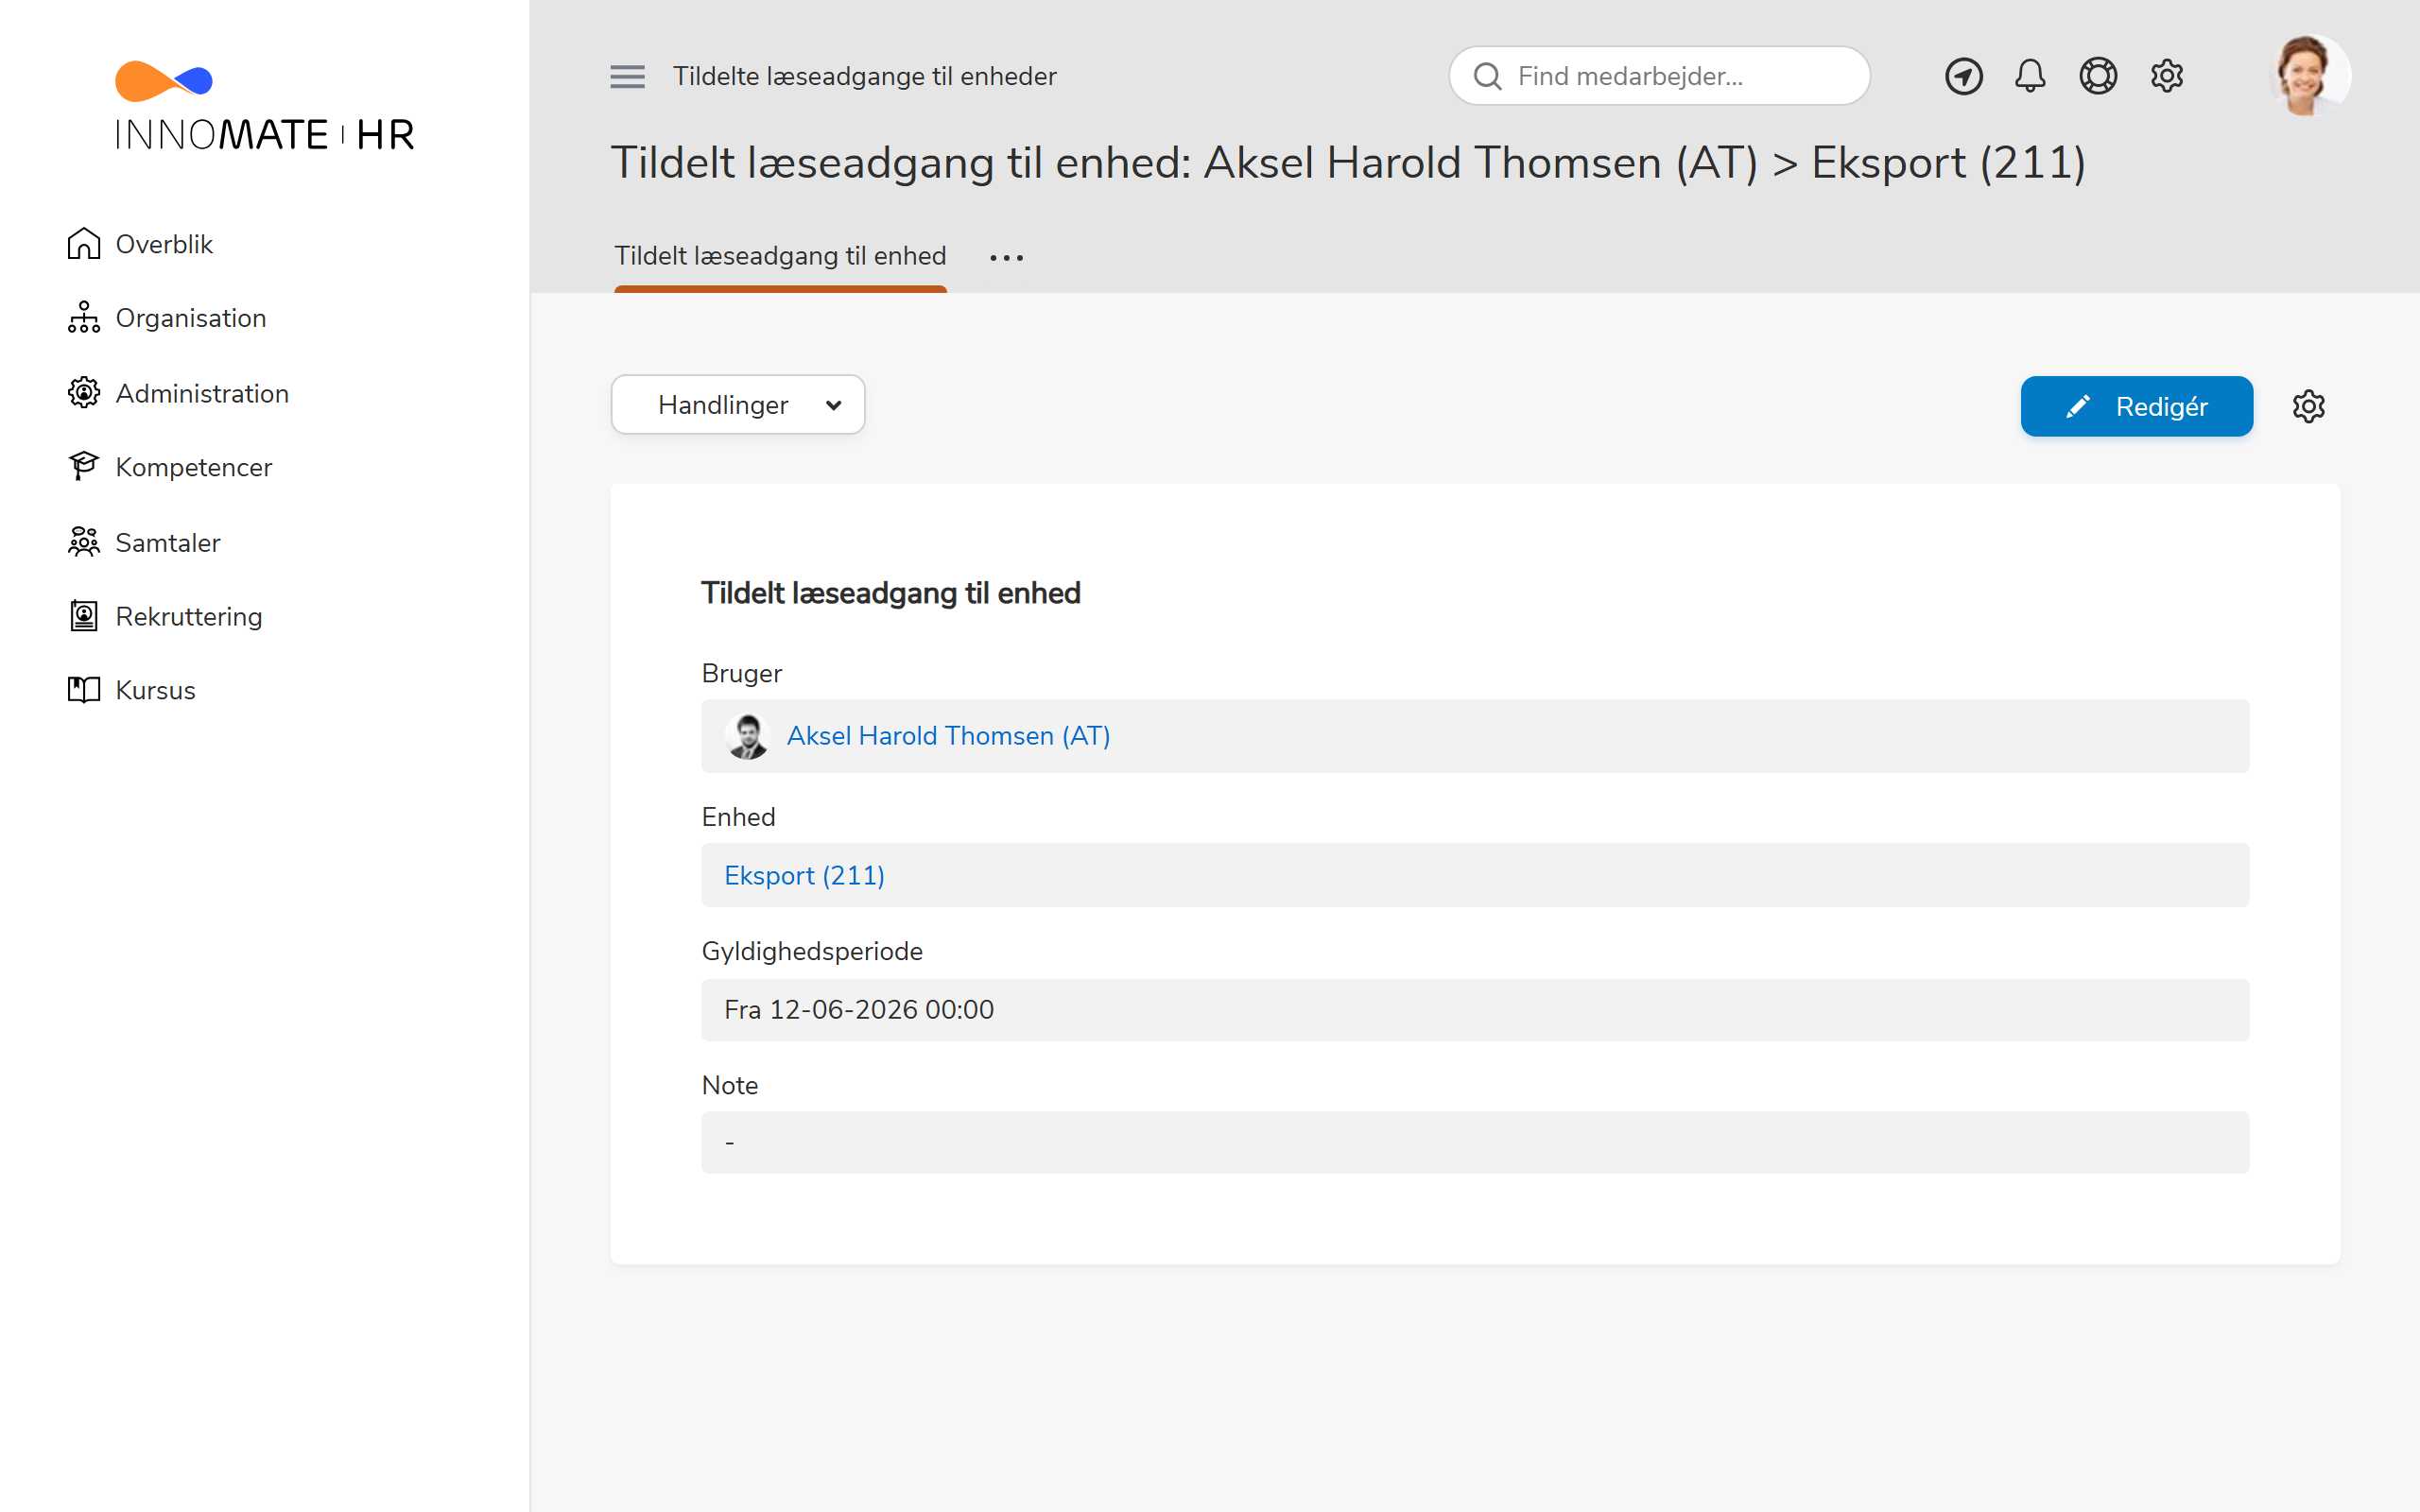Screen dimensions: 2420x1512
Task: Select the Tildelt læseadgang til enhed tab
Action: click(780, 256)
